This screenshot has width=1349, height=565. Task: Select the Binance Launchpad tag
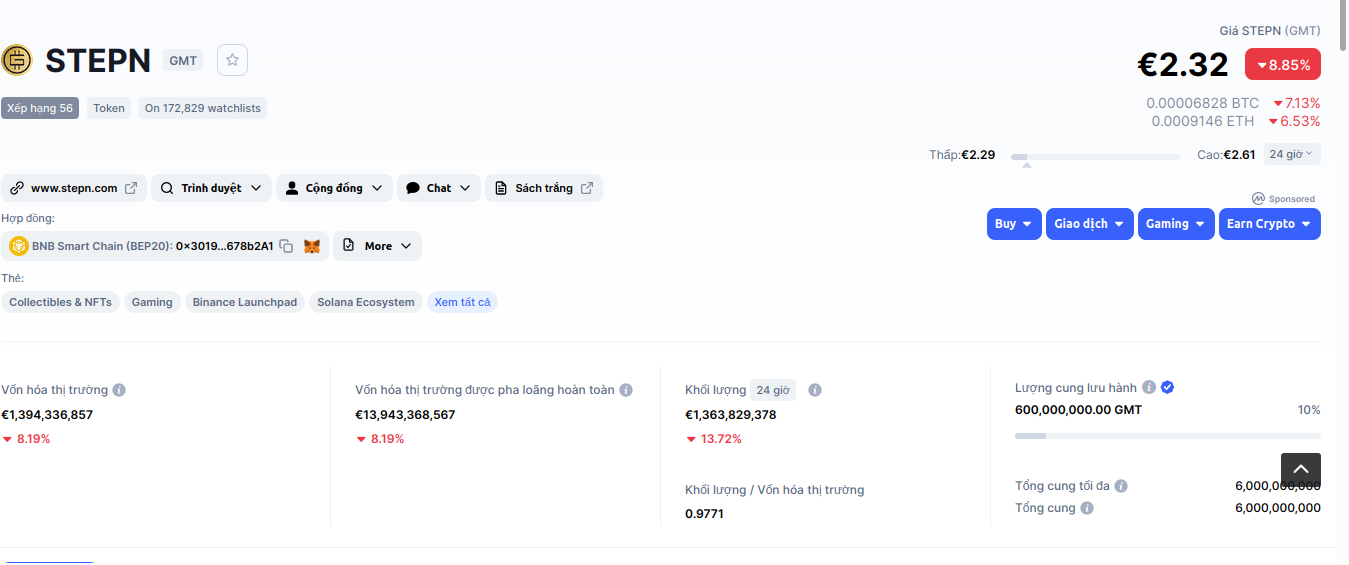point(245,302)
